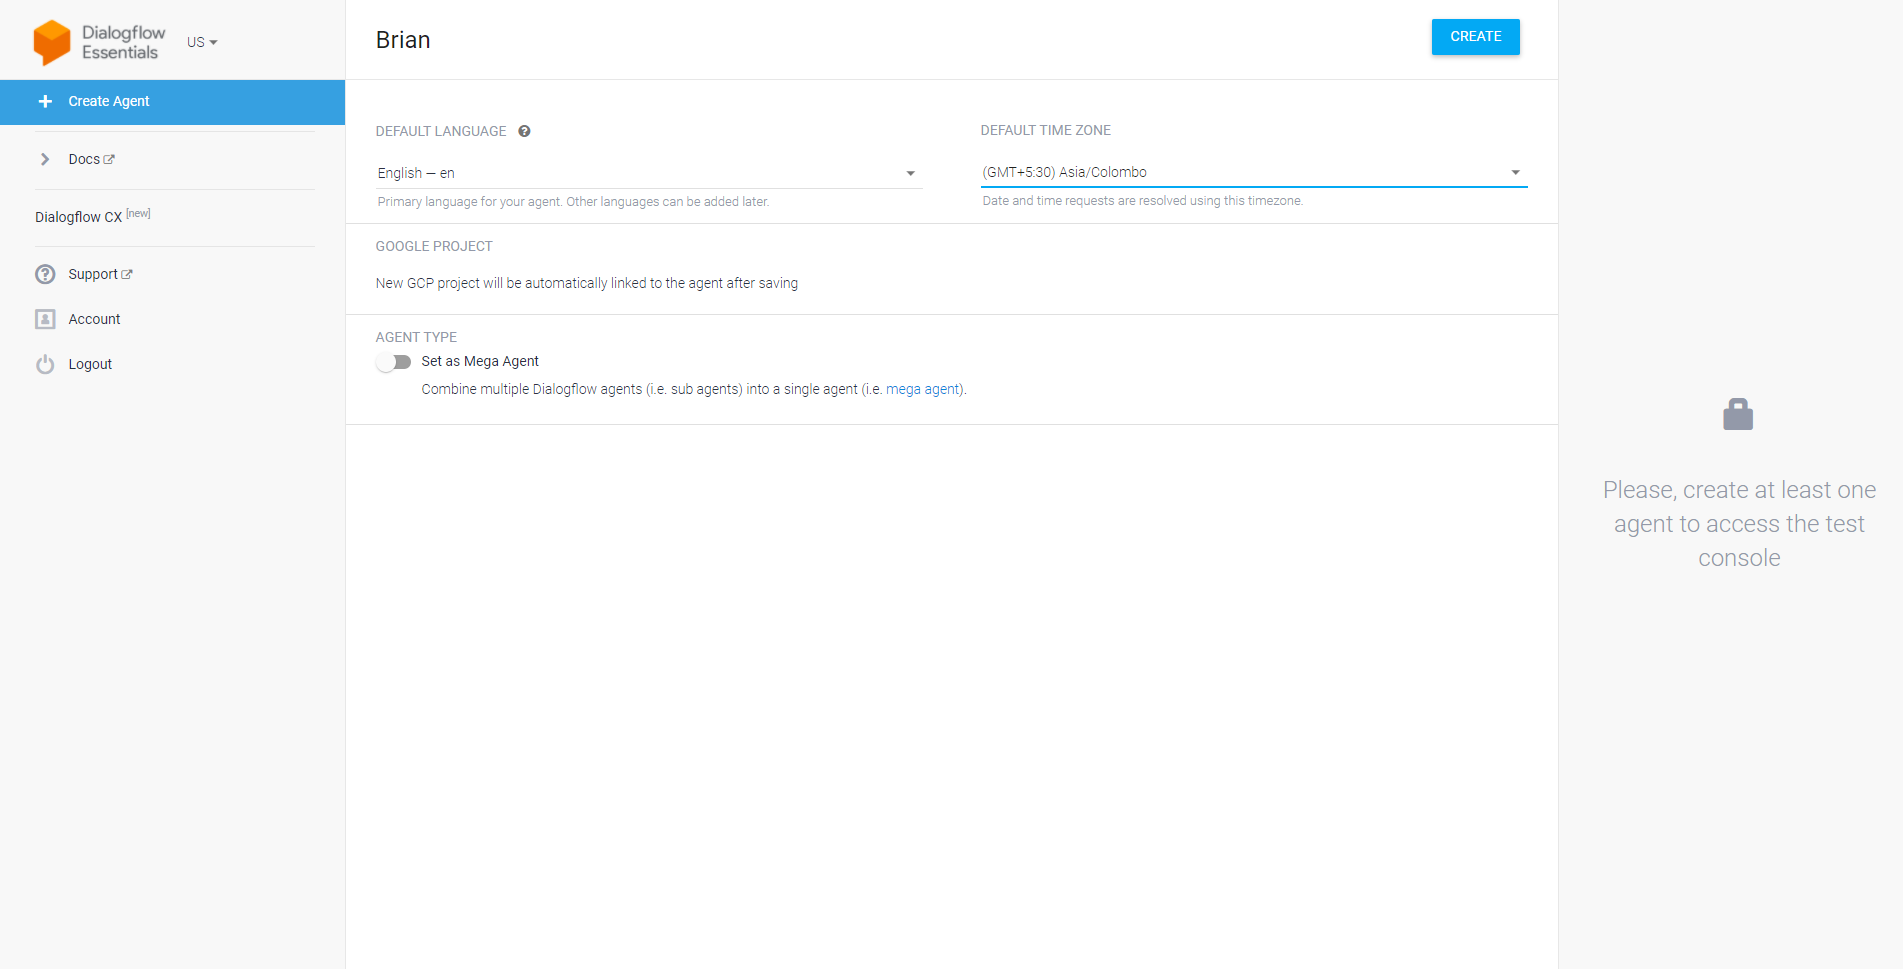This screenshot has height=969, width=1903.
Task: Click the Set as Mega Agent label
Action: pyautogui.click(x=480, y=361)
